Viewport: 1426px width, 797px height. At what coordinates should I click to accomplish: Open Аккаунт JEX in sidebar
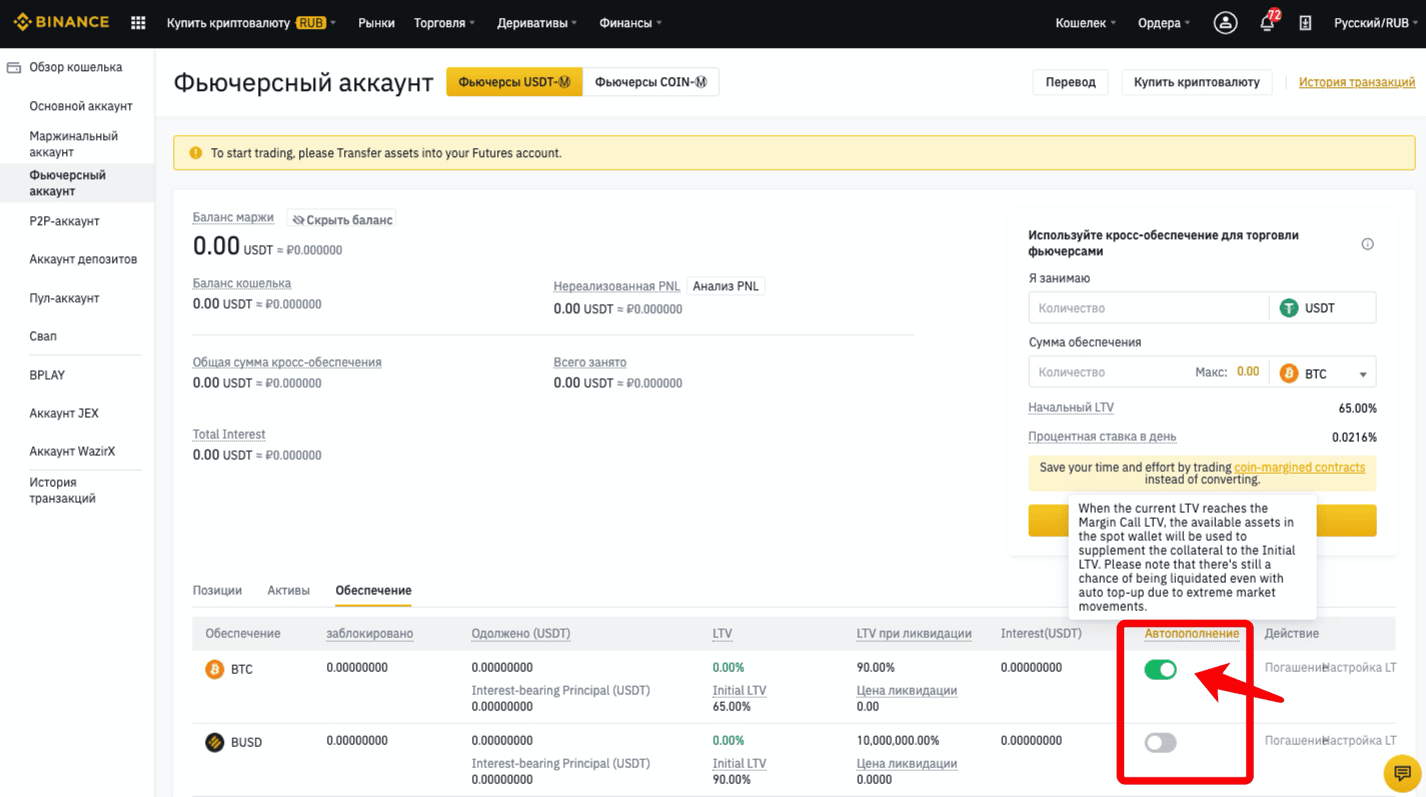pos(64,413)
